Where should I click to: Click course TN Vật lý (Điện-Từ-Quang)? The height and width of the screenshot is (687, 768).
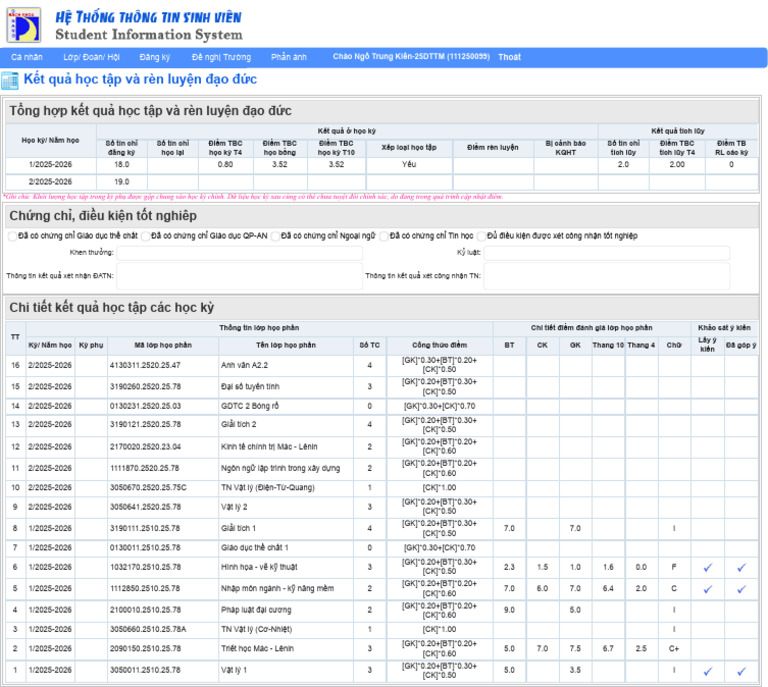click(x=267, y=488)
